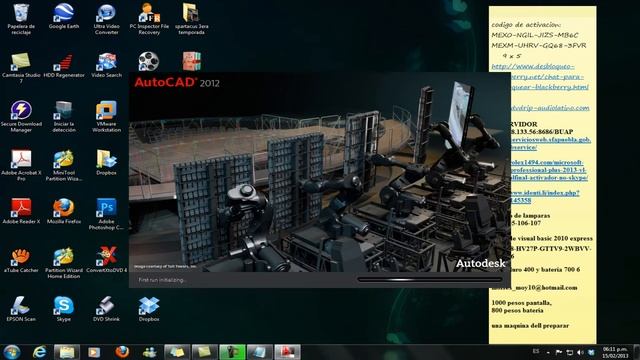Click the ES language indicator
The width and height of the screenshot is (640, 360).
pos(536,351)
